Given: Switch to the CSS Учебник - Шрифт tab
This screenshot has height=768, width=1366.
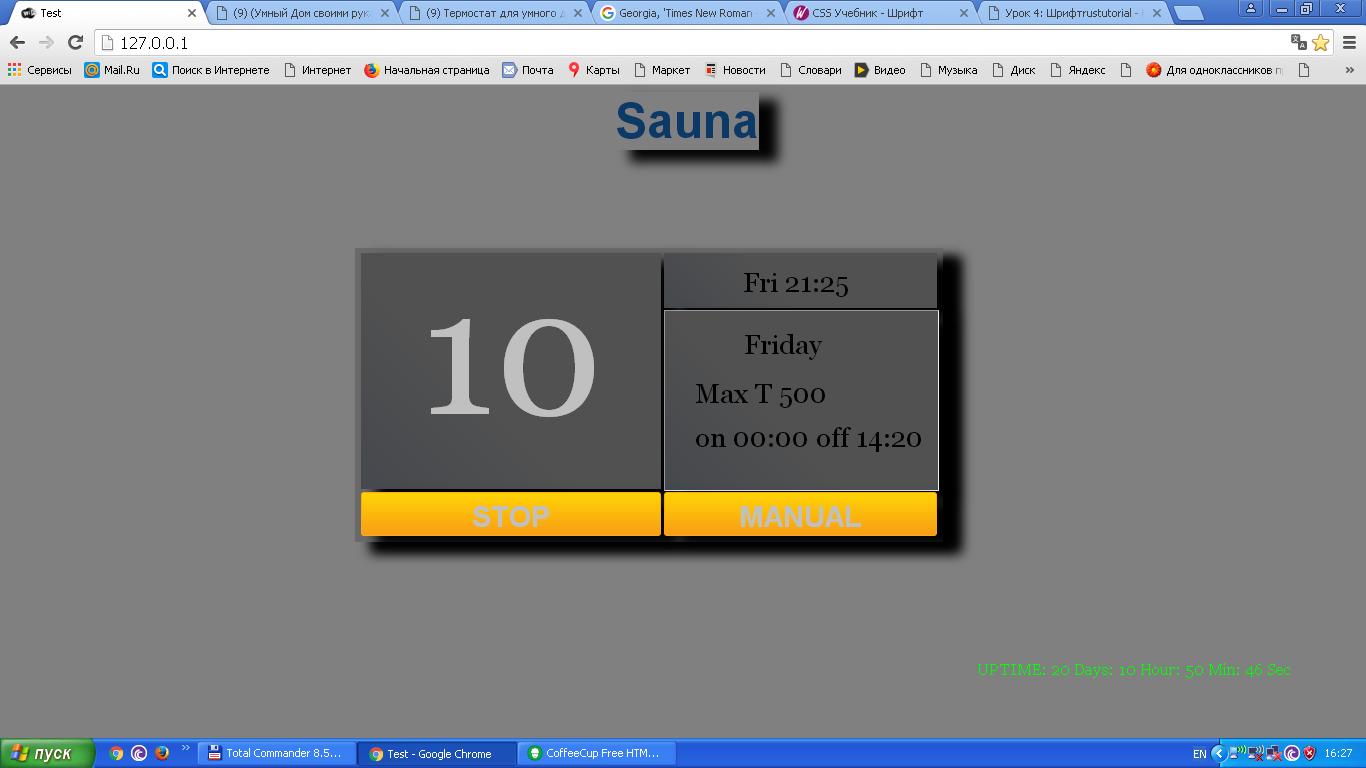Looking at the screenshot, I should click(x=880, y=13).
